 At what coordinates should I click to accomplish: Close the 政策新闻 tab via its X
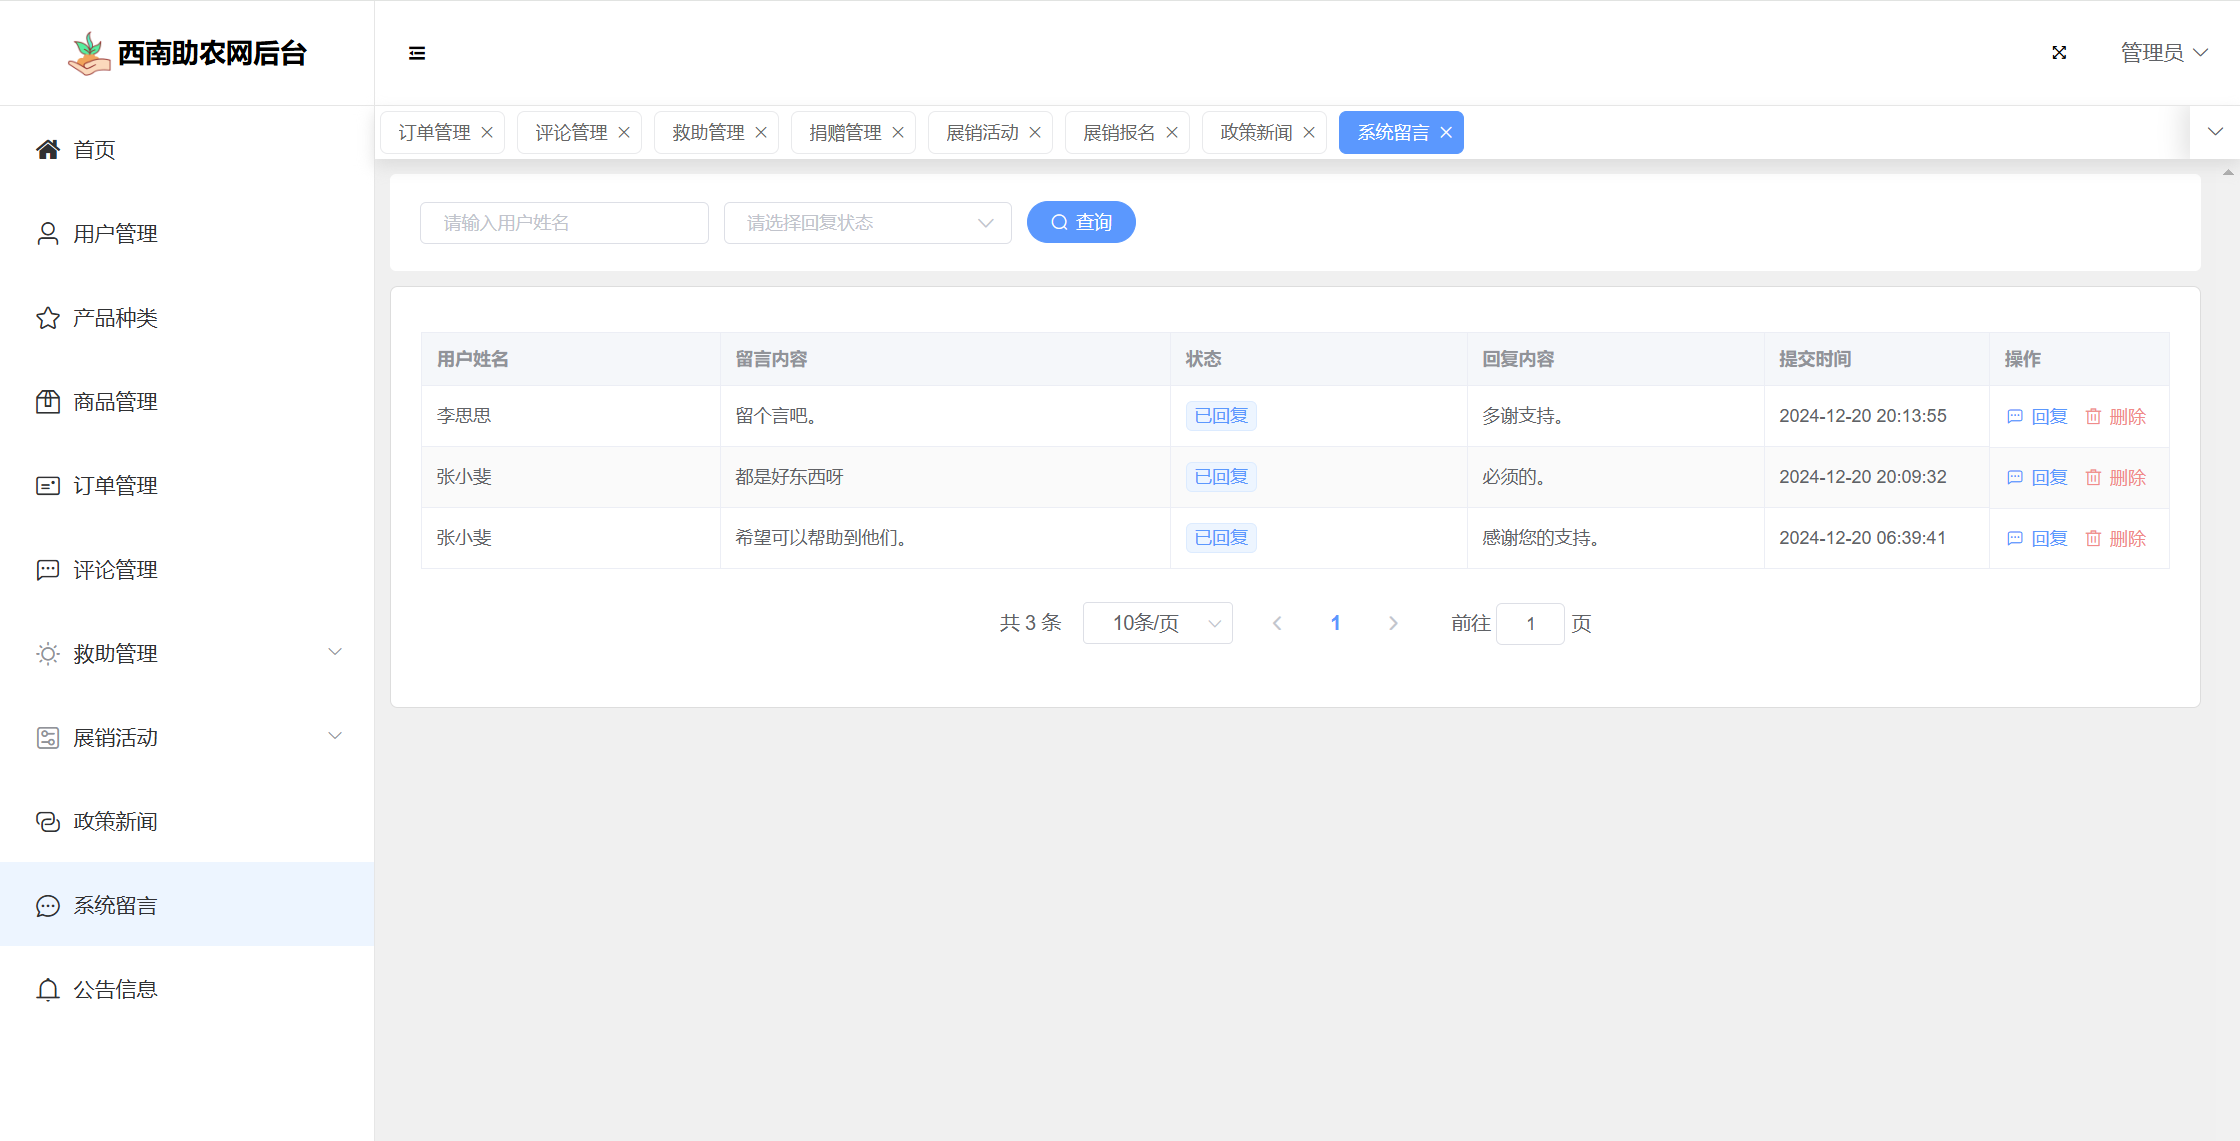click(x=1309, y=133)
